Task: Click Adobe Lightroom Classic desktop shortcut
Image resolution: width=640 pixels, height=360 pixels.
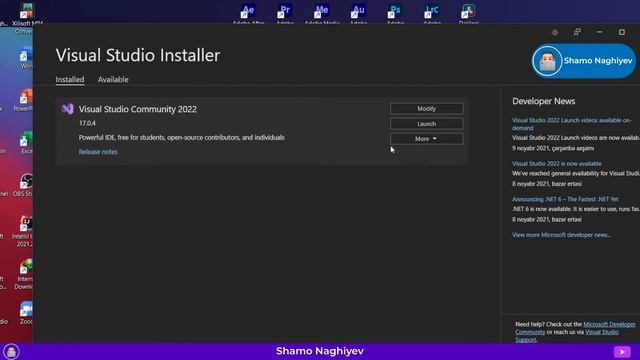Action: pyautogui.click(x=432, y=14)
